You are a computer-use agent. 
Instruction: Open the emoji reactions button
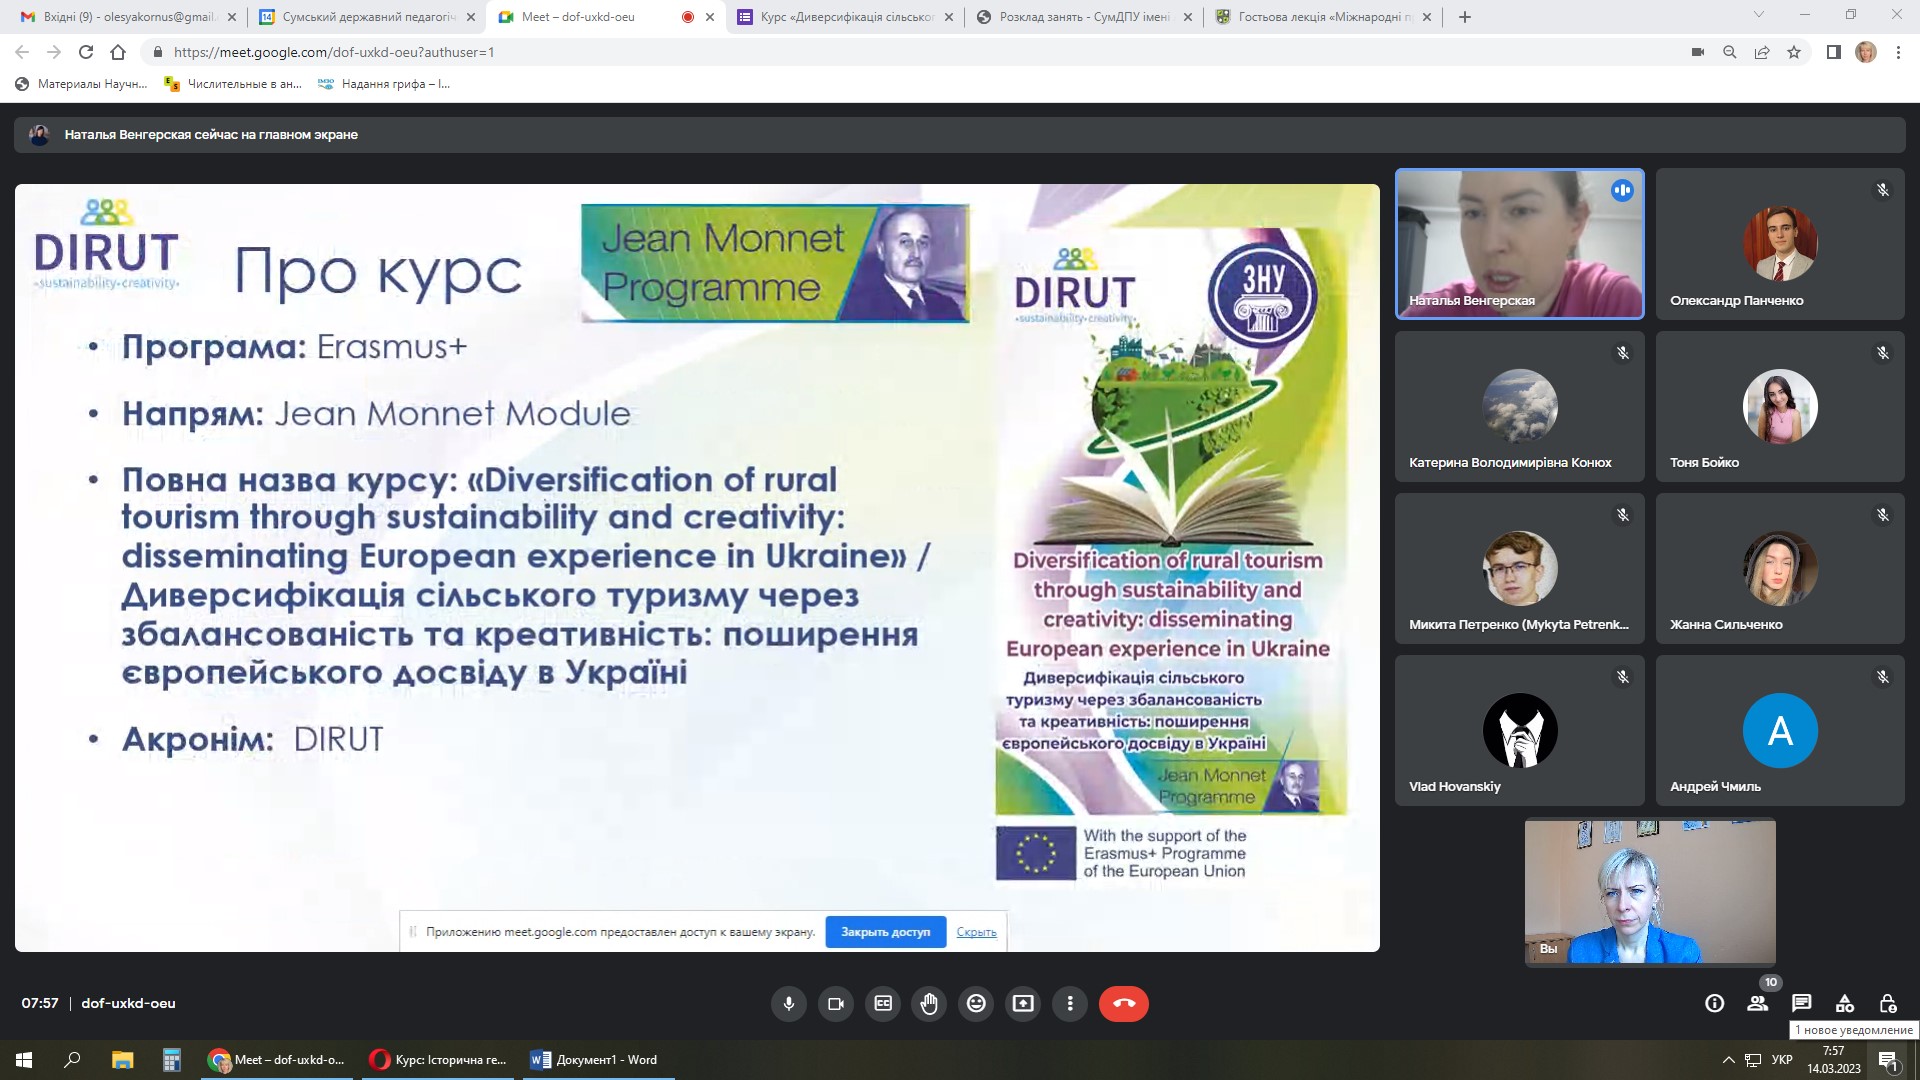976,1003
